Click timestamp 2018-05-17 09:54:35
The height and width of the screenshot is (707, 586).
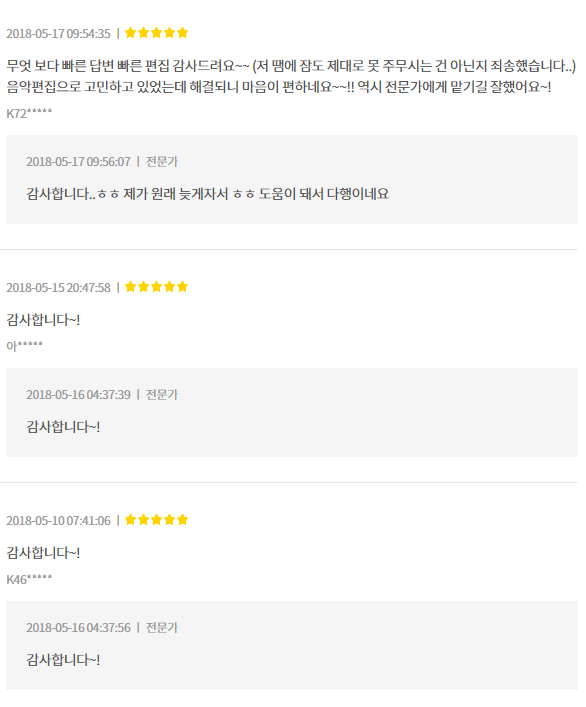[x=58, y=34]
